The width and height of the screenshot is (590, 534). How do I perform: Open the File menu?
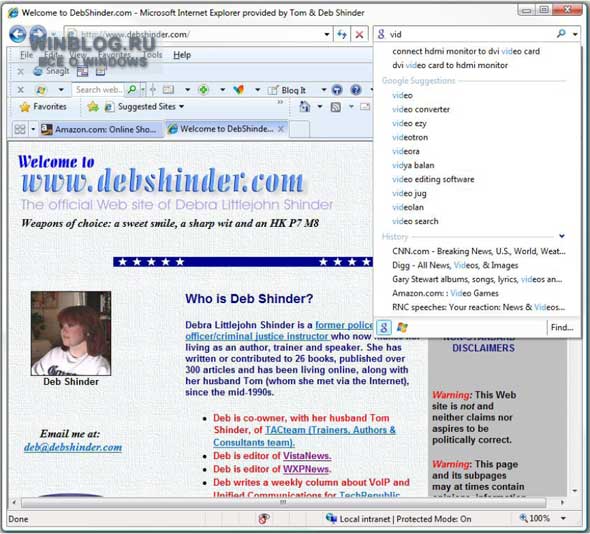pyautogui.click(x=26, y=55)
